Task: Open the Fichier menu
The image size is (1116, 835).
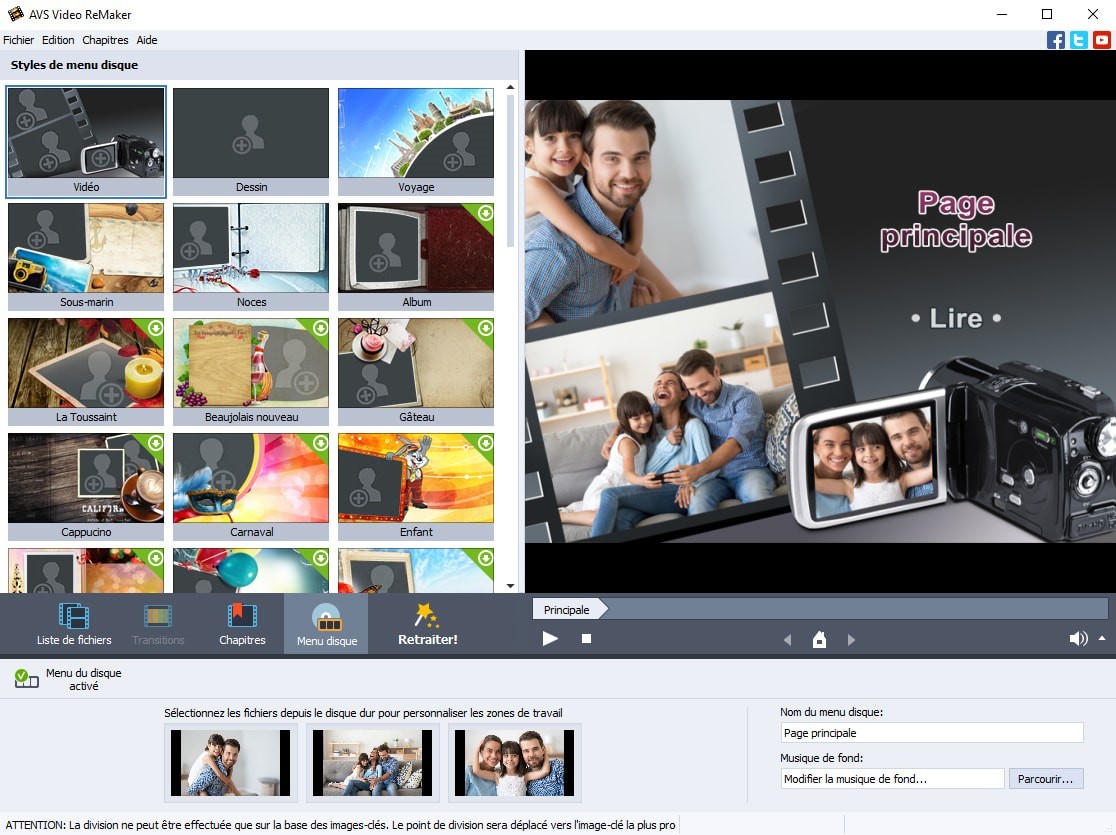Action: [x=18, y=40]
